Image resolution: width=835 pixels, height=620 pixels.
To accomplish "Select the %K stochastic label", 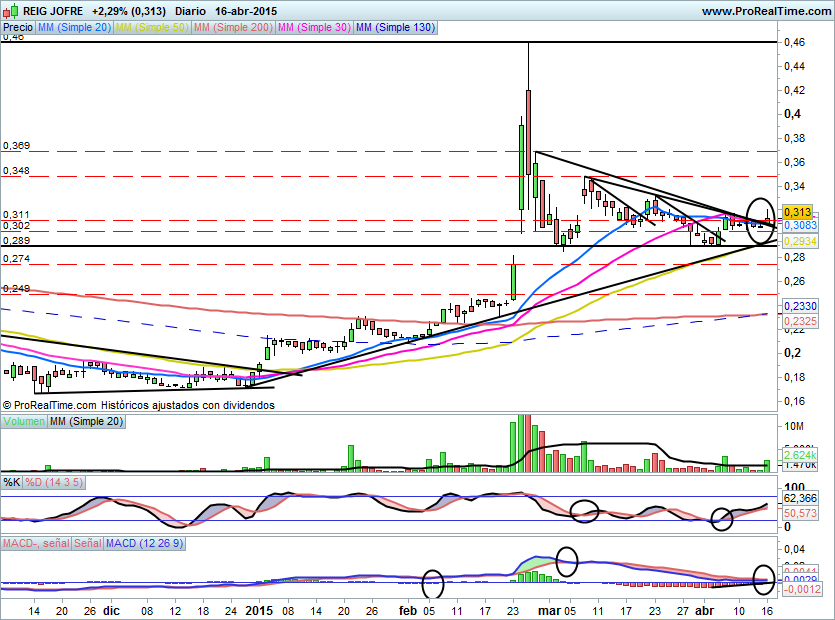I will pos(12,483).
